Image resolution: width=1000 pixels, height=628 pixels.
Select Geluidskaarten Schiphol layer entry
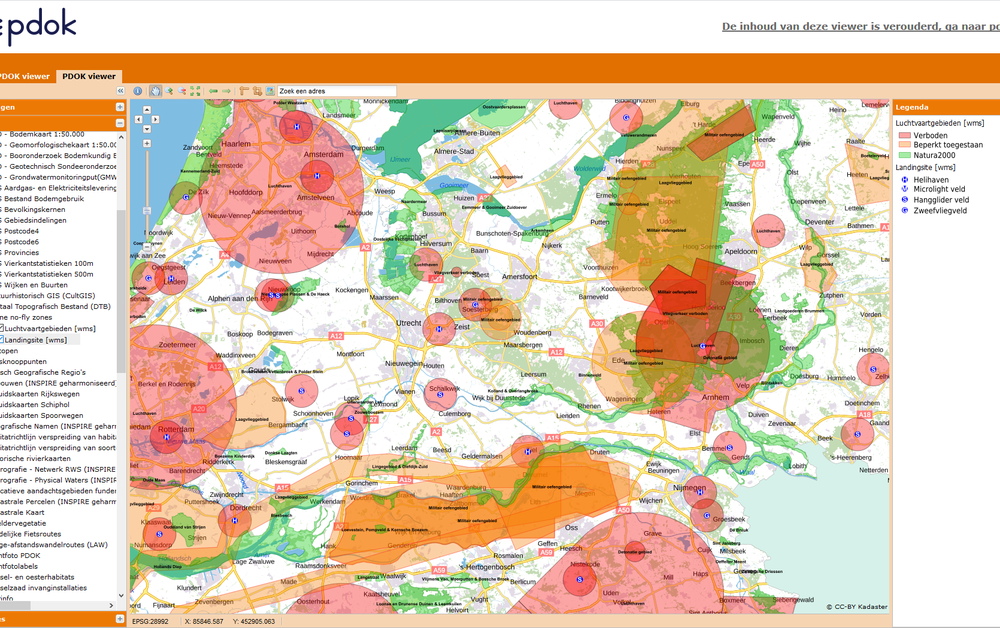click(x=35, y=404)
